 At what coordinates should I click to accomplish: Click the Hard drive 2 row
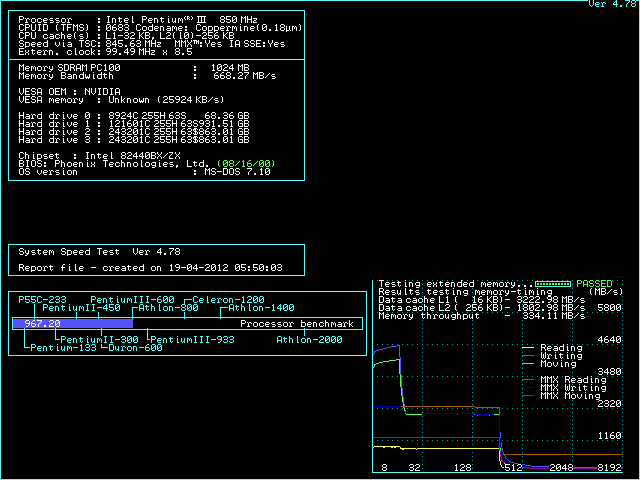(x=134, y=132)
